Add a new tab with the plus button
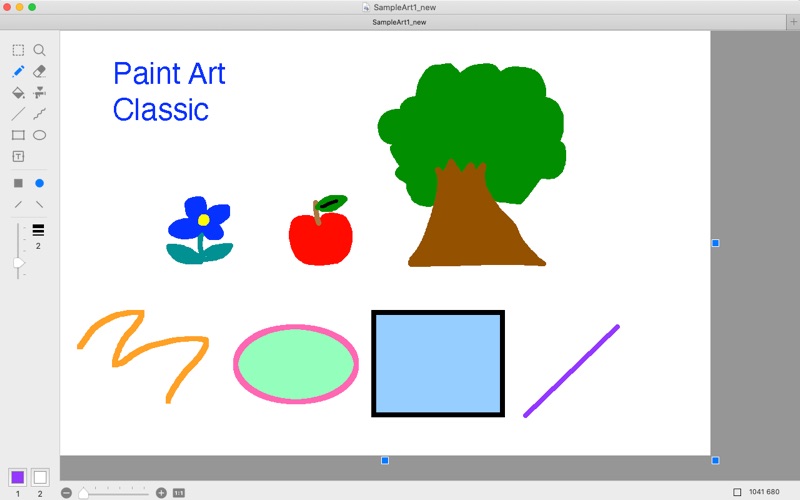 coord(793,22)
